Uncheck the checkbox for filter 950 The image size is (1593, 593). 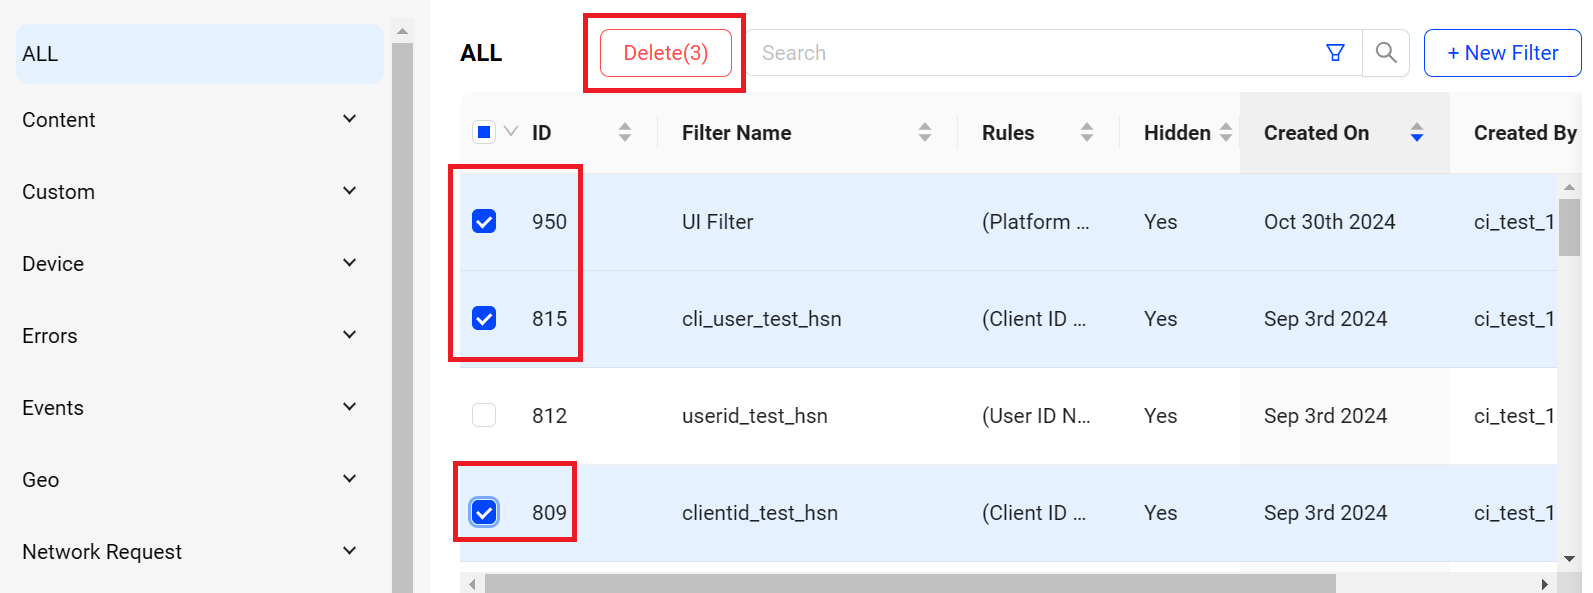484,221
